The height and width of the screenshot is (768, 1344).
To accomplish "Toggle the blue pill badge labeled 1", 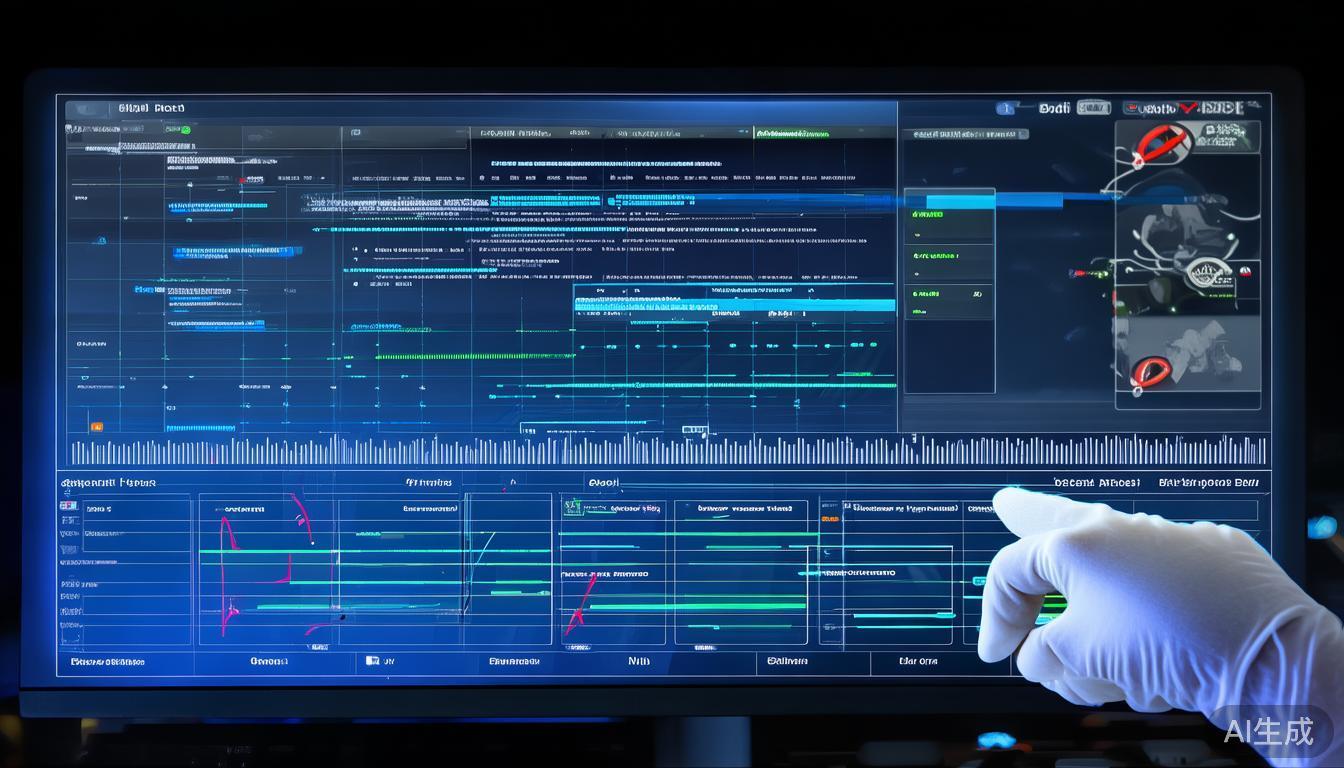I will 1005,108.
